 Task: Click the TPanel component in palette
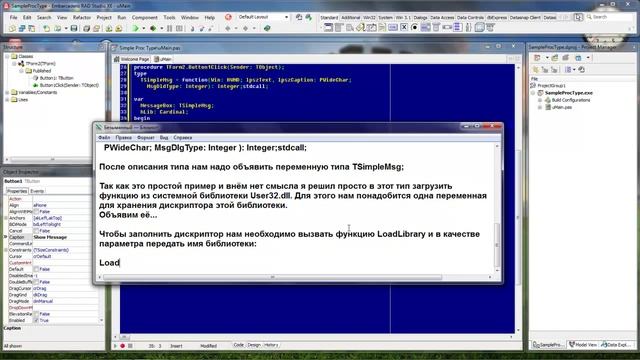pos(479,28)
